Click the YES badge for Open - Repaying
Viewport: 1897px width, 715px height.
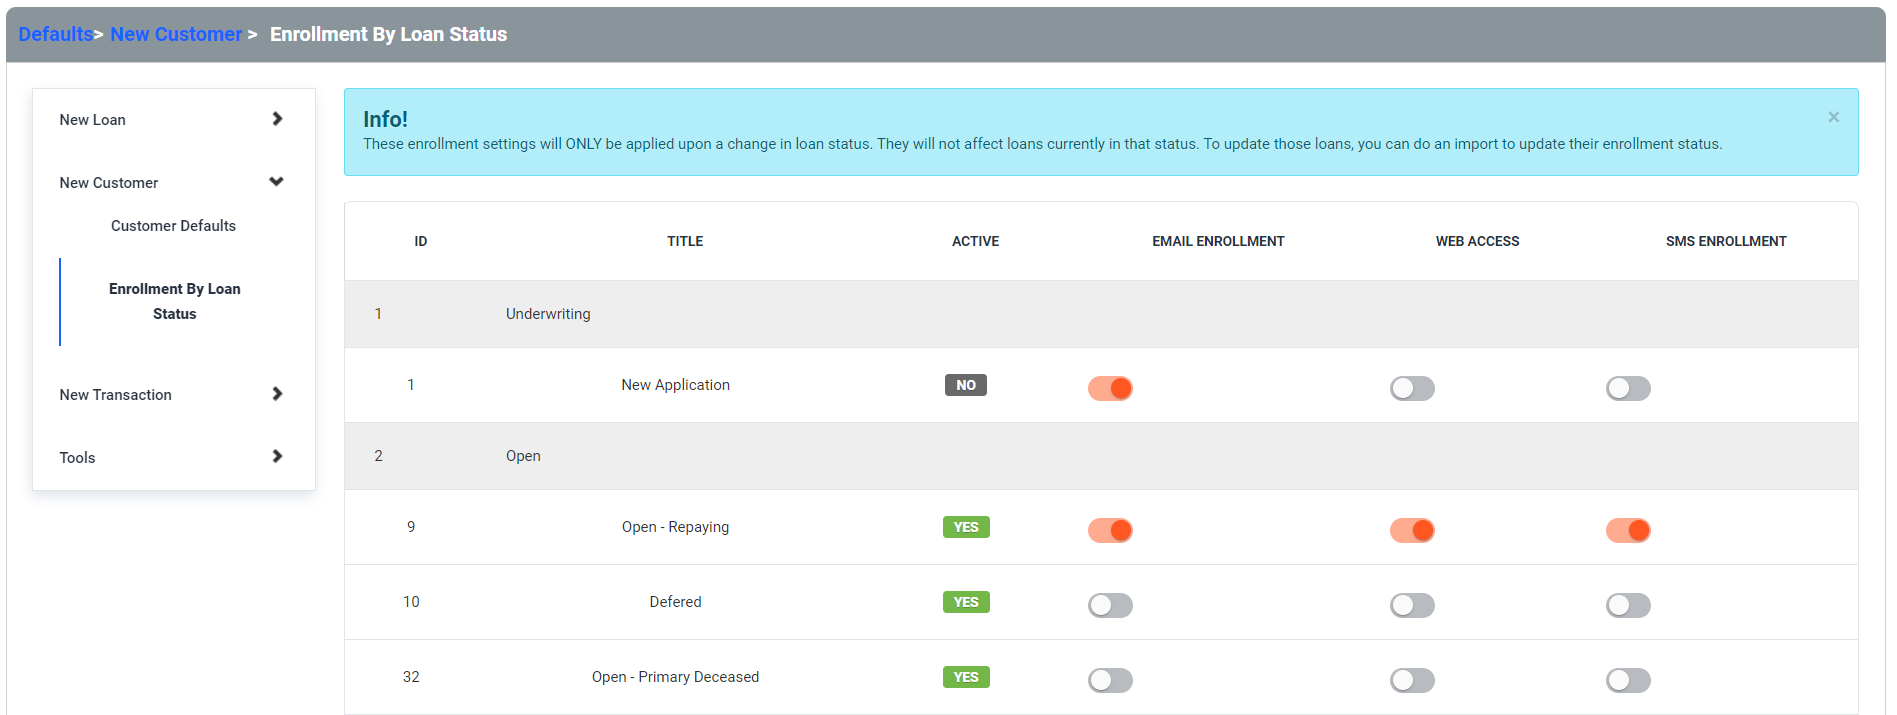pyautogui.click(x=966, y=527)
